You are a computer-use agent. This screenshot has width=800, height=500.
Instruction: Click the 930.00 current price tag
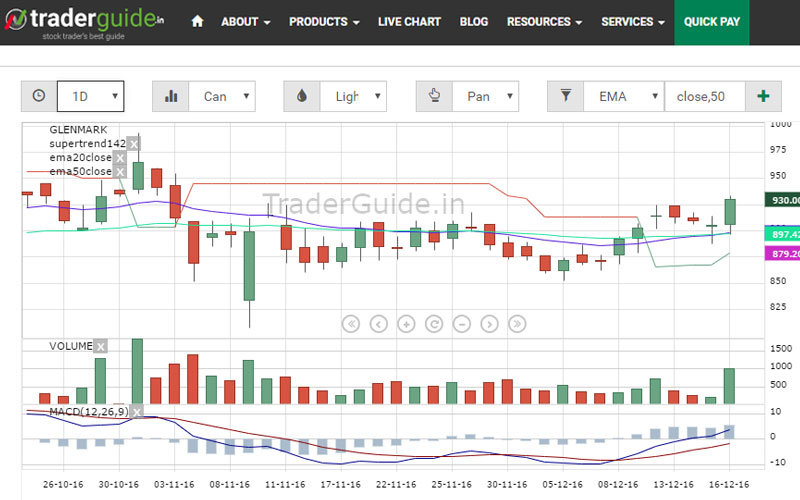tap(782, 200)
